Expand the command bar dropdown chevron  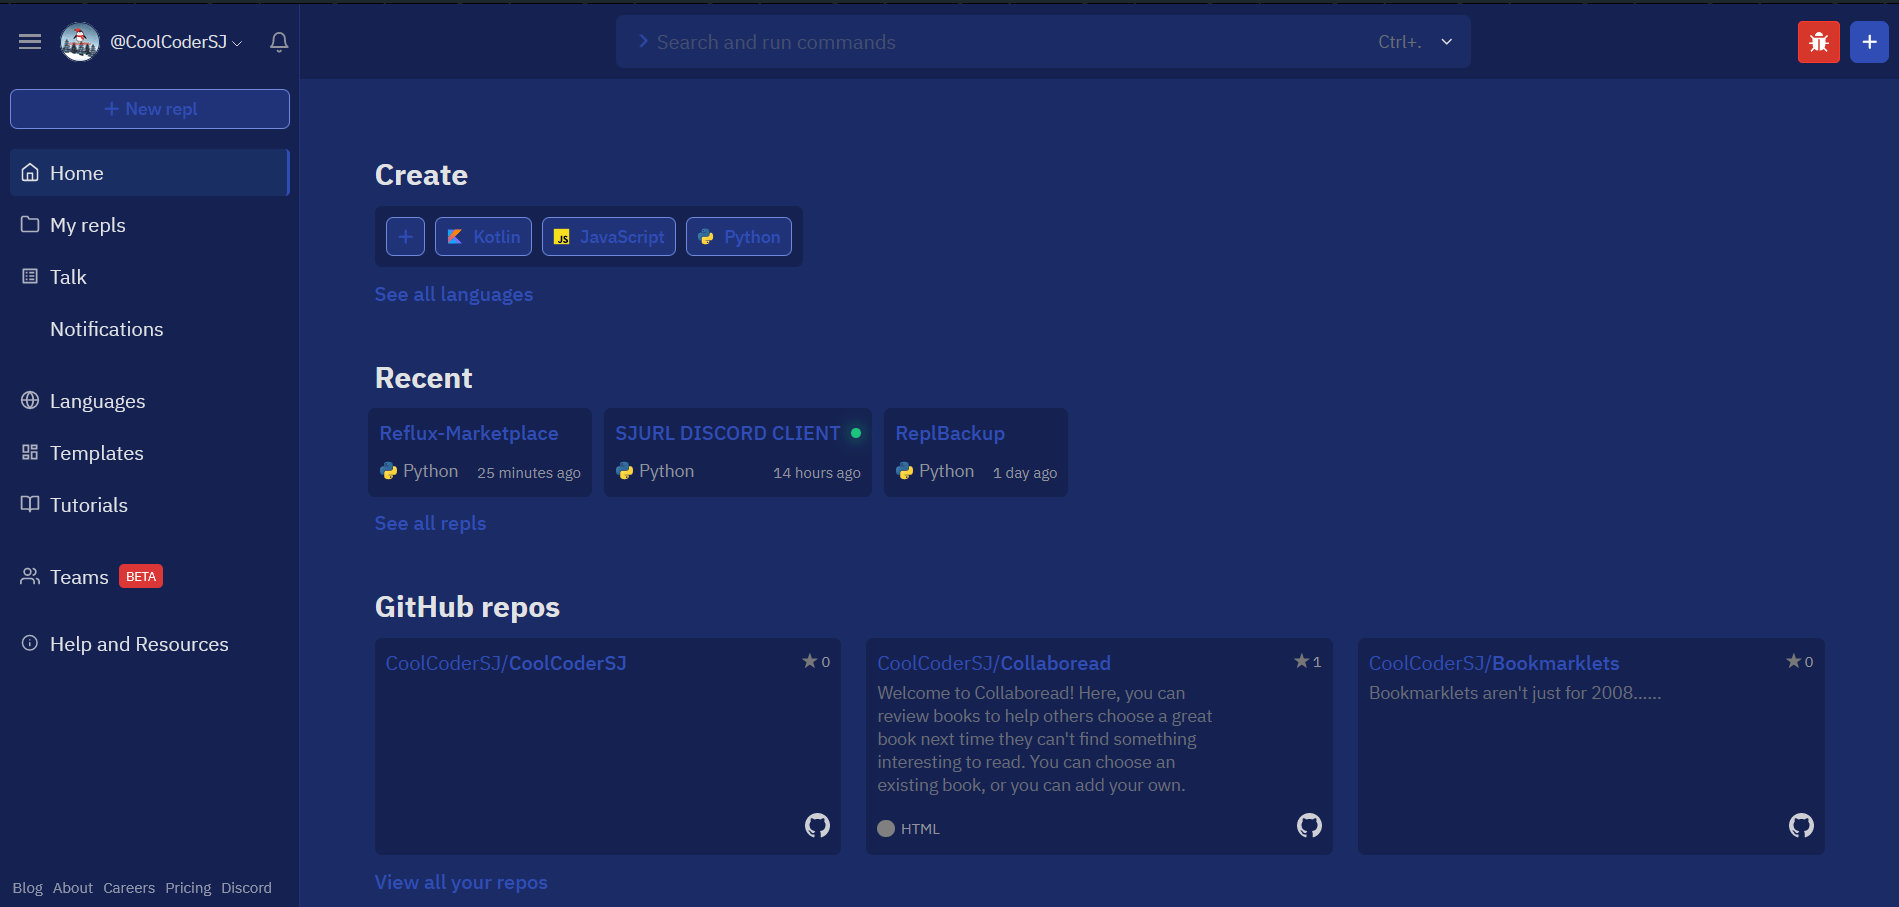click(1447, 42)
